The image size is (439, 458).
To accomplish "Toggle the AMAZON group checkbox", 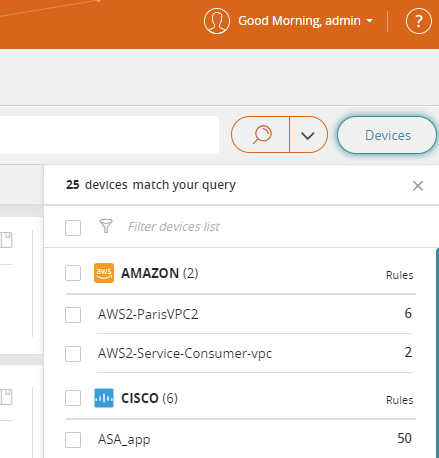I will [73, 273].
